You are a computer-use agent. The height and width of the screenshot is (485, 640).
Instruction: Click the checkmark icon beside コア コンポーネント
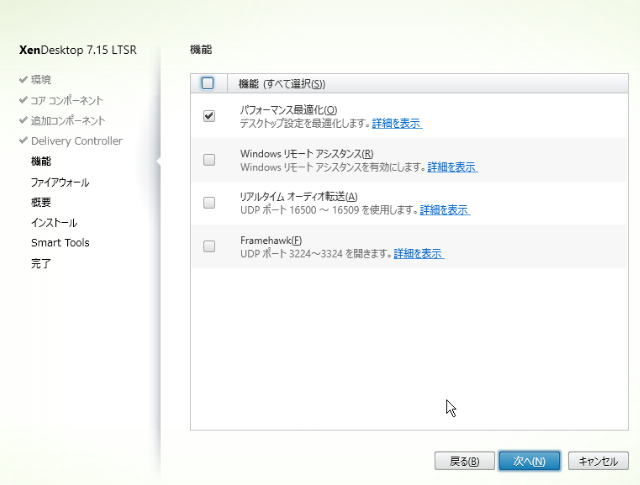(23, 100)
